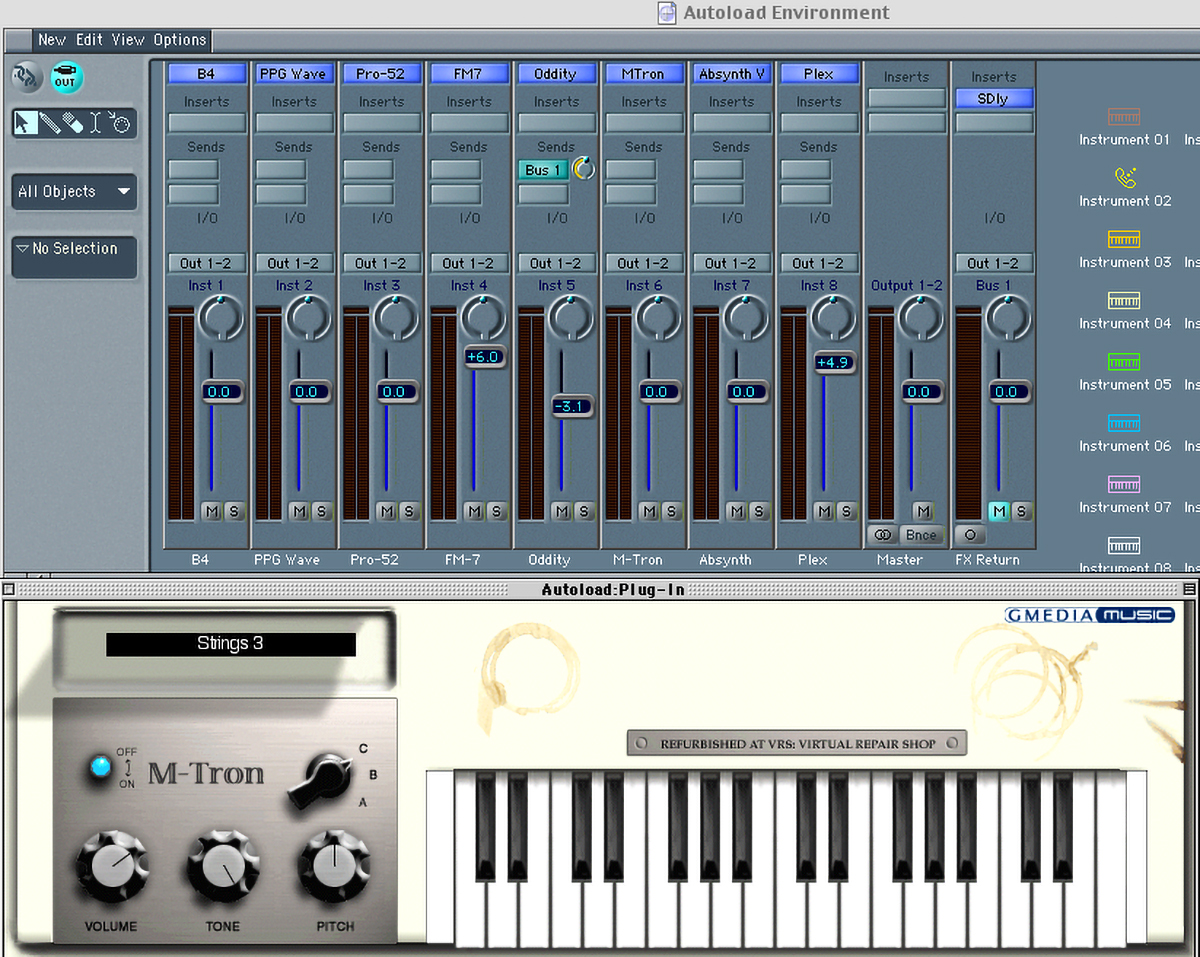Click the M-Tron PITCH knob
The image size is (1200, 957).
[334, 867]
